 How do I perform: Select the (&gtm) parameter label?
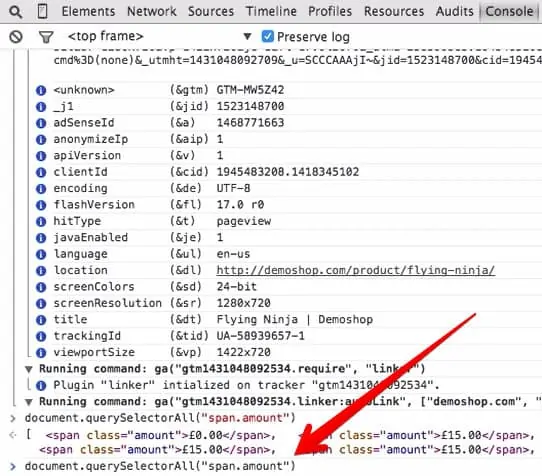coord(189,90)
